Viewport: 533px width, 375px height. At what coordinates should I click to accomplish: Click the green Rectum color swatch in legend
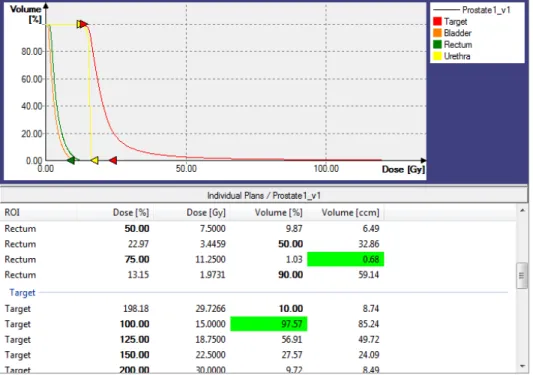pos(437,45)
